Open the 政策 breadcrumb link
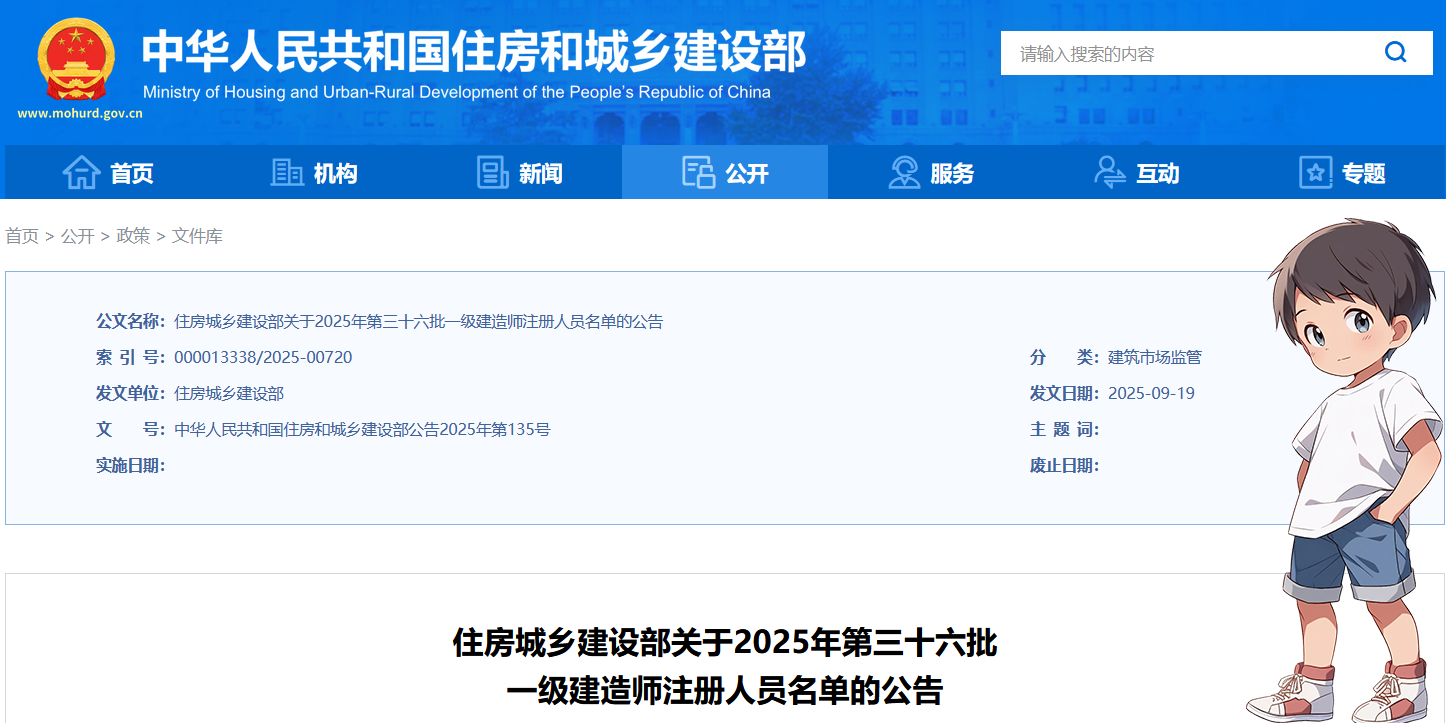 (133, 236)
